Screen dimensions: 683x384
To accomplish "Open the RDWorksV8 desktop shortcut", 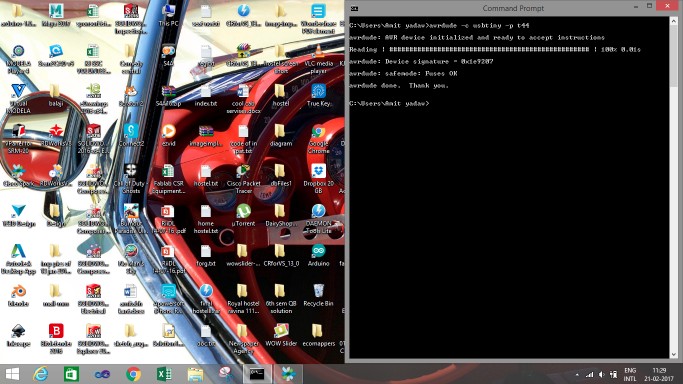I will 56,135.
